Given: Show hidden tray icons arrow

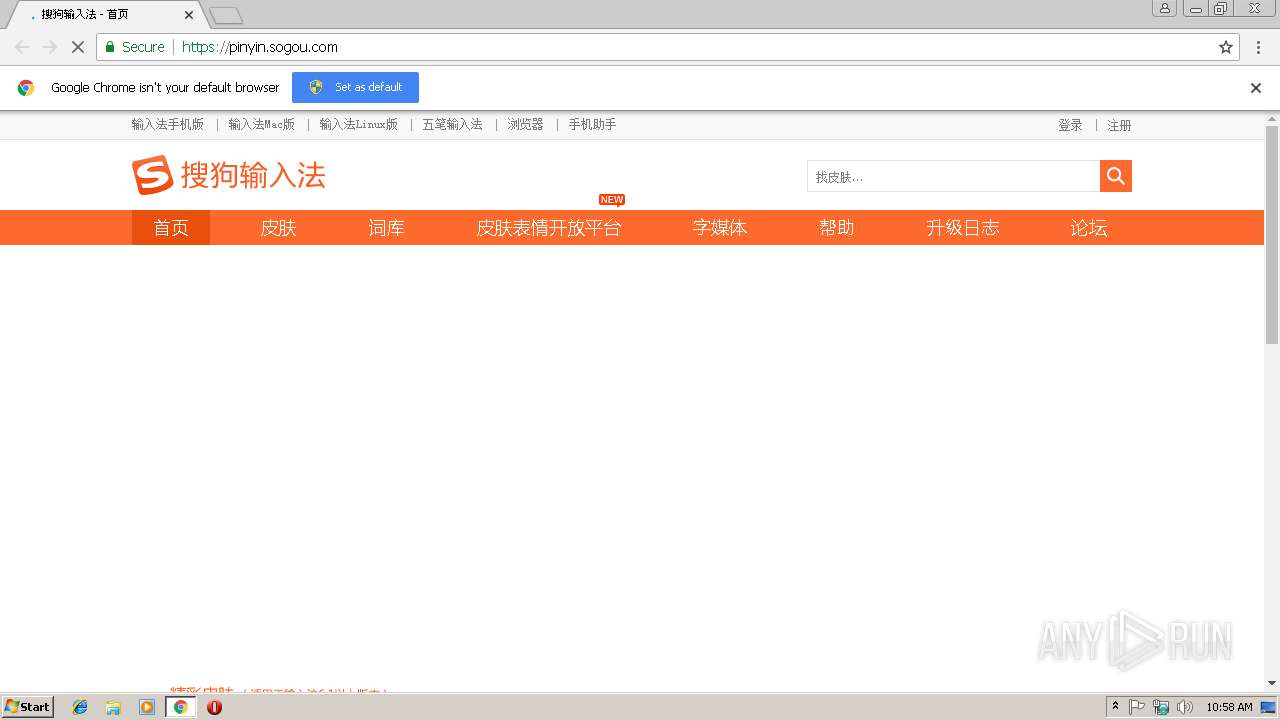Looking at the screenshot, I should tap(1115, 707).
